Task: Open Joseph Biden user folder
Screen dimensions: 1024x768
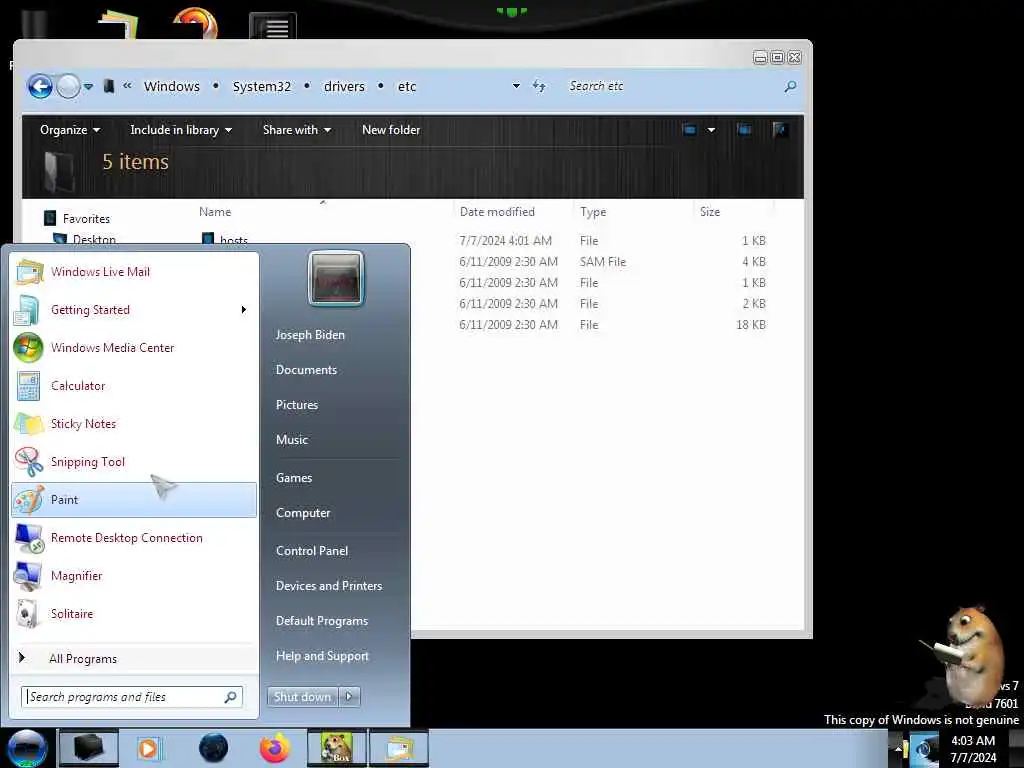Action: 310,334
